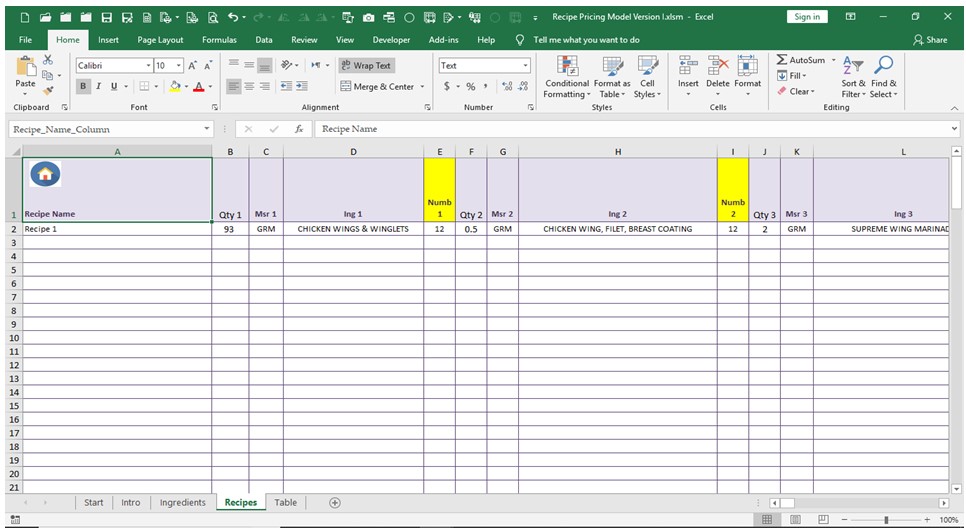The width and height of the screenshot is (966, 529).
Task: Click the blue home icon in cell A1
Action: 45,174
